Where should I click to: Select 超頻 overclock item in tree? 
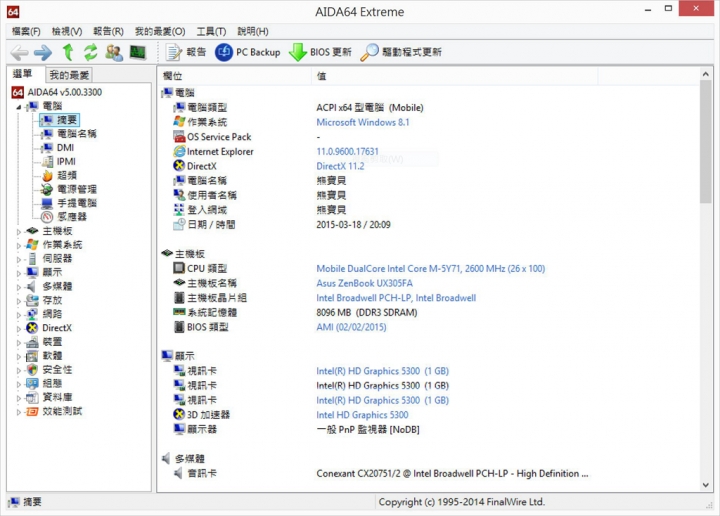pyautogui.click(x=59, y=175)
